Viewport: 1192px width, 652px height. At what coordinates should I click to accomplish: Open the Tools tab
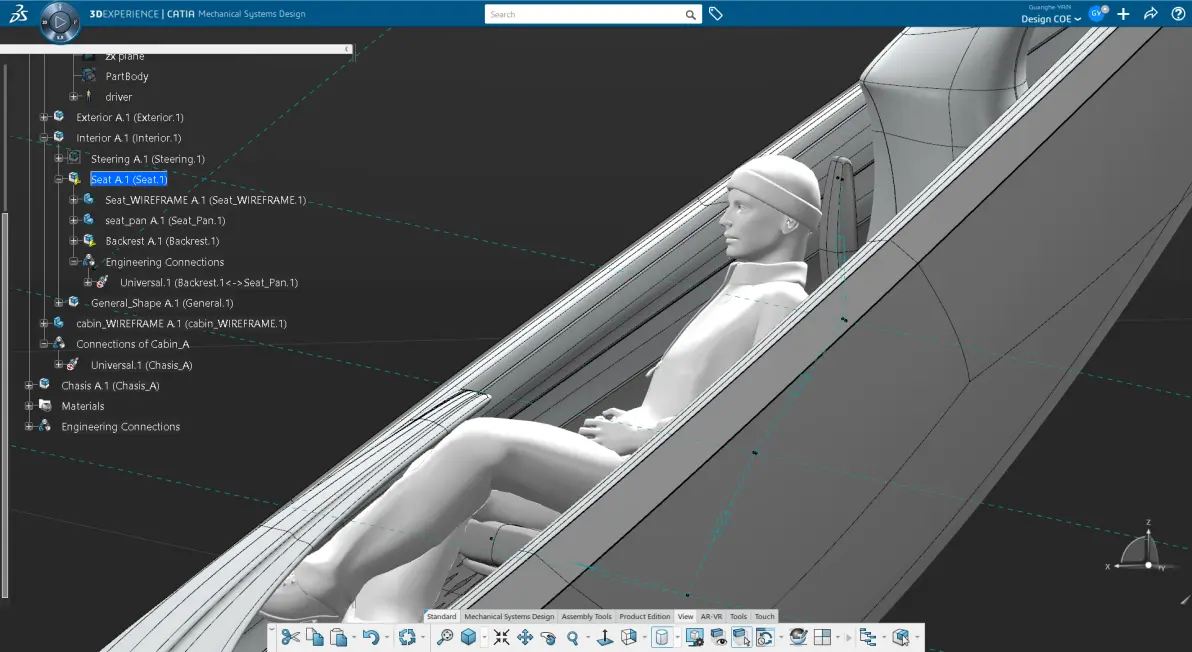click(x=738, y=616)
